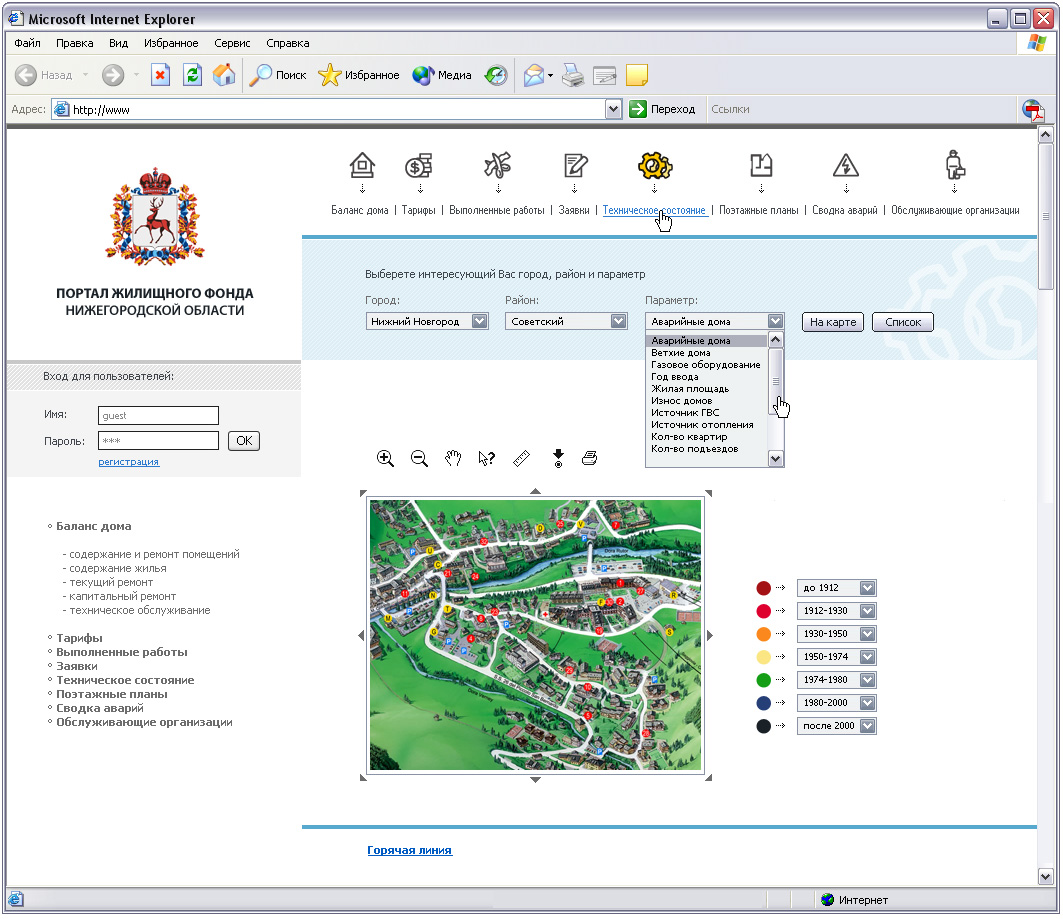Click the регистрация link under login form

128,462
